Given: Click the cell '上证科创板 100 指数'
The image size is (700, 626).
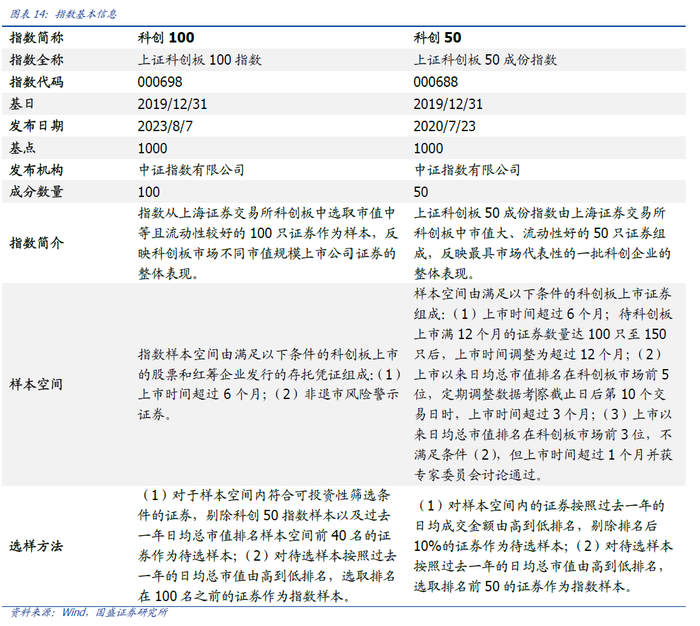Looking at the screenshot, I should 200,59.
